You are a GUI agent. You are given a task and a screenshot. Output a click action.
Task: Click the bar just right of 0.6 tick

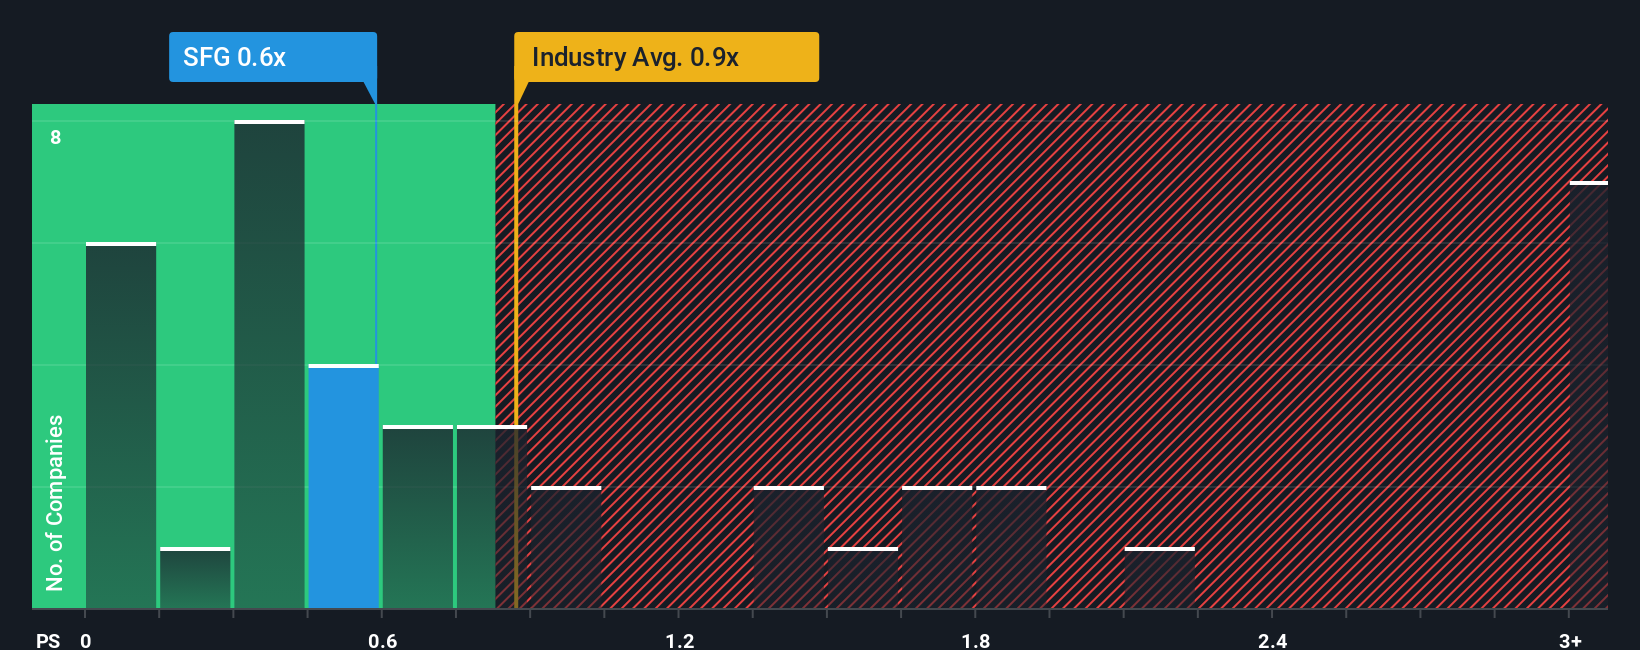pyautogui.click(x=418, y=517)
